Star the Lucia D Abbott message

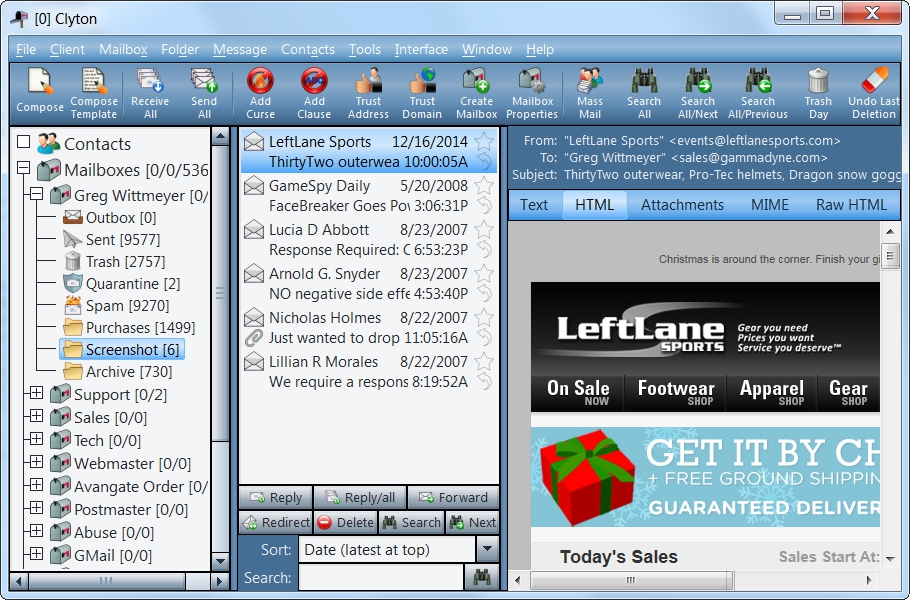coord(484,229)
